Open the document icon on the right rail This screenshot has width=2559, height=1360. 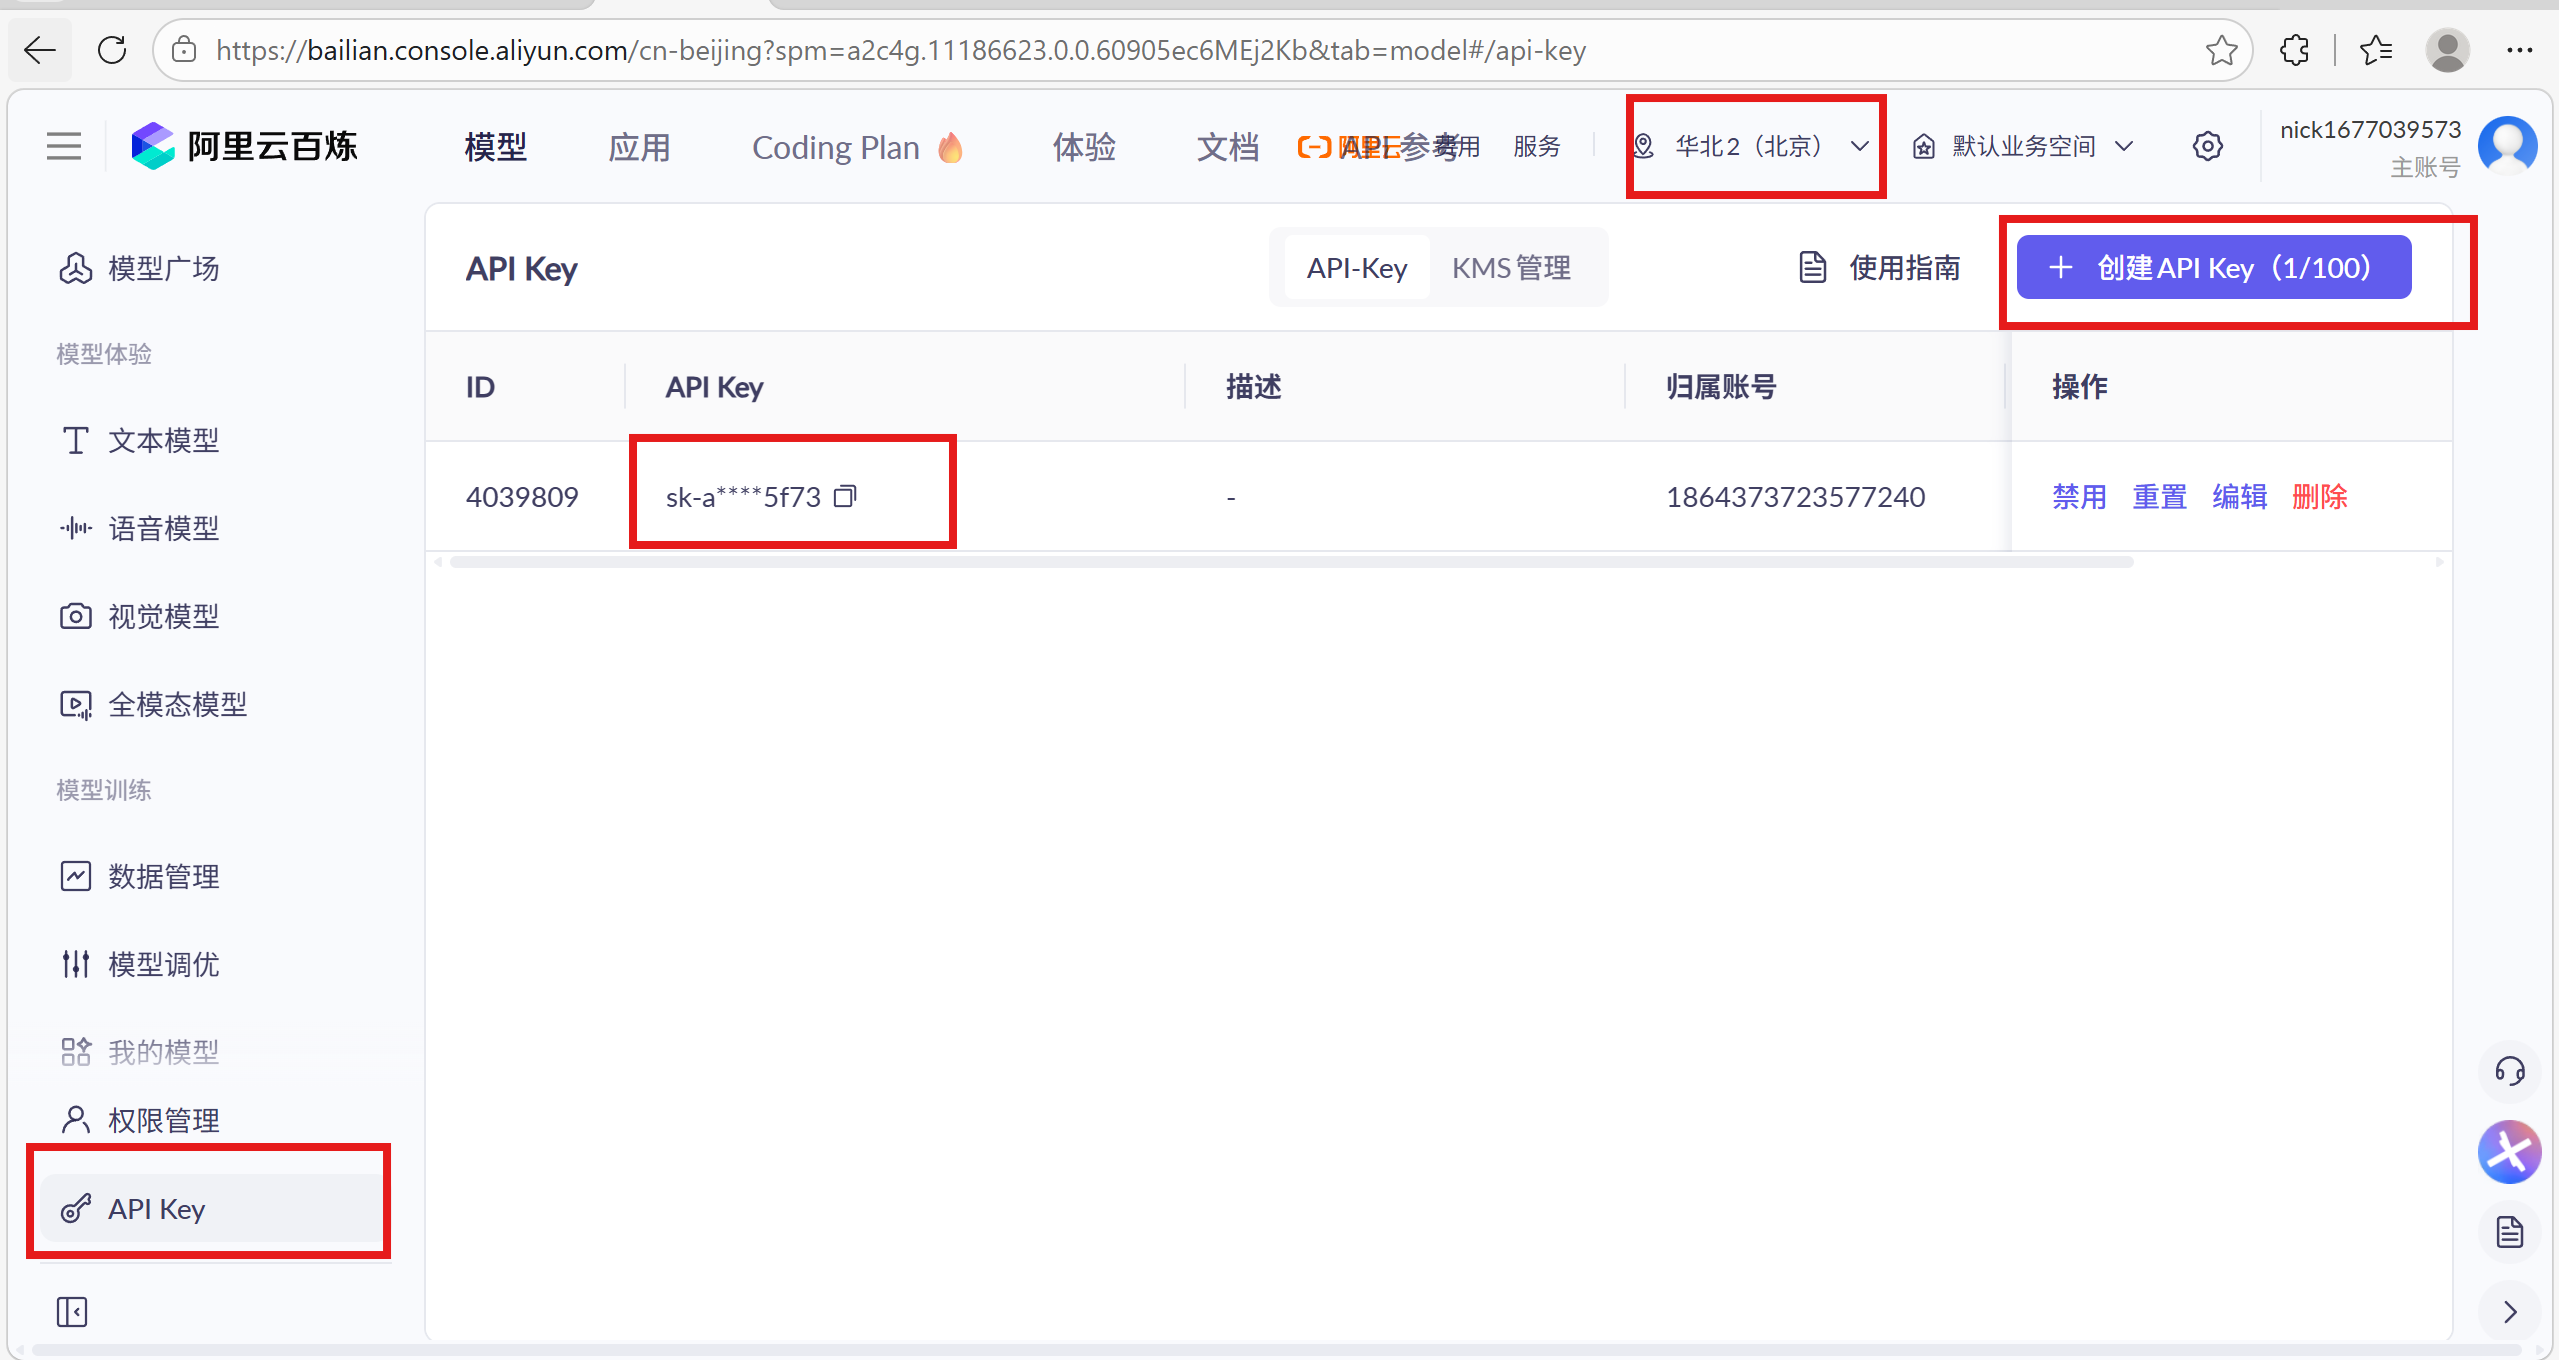2509,1232
